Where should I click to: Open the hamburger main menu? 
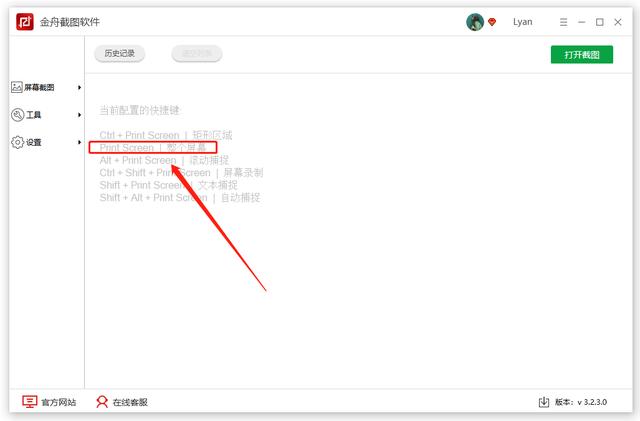pos(564,22)
